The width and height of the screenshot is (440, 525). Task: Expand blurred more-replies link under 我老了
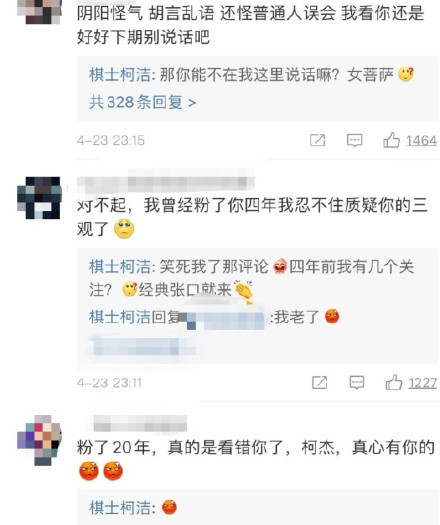(141, 346)
